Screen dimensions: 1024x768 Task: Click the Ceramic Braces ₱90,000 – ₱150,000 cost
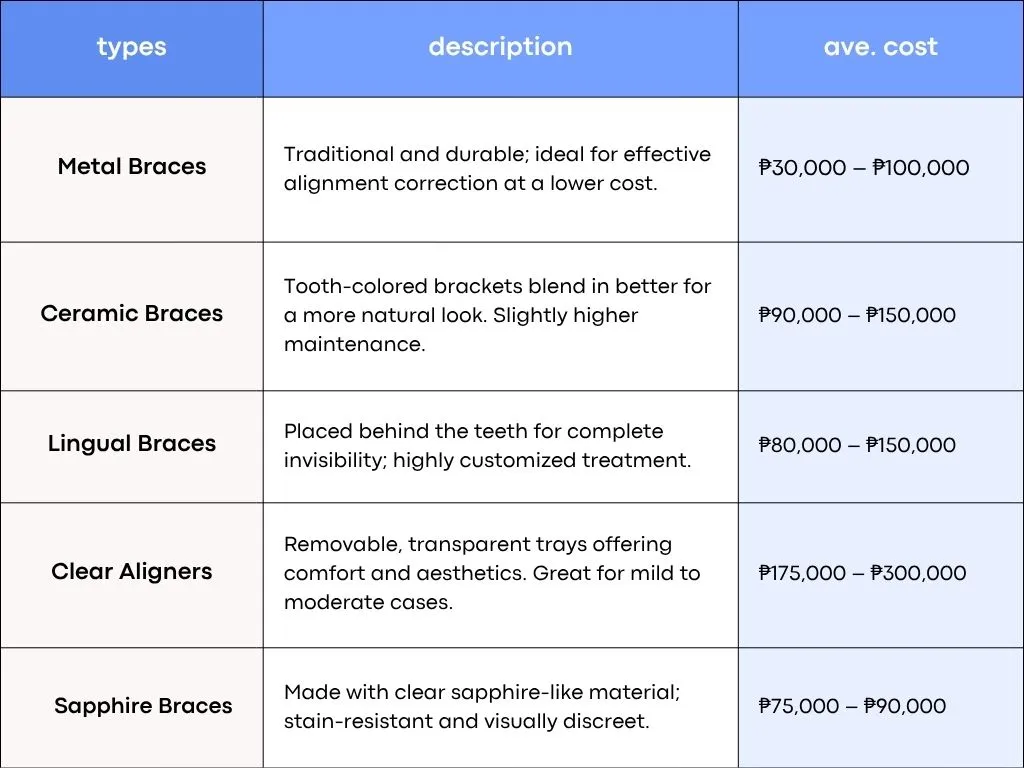coord(857,315)
